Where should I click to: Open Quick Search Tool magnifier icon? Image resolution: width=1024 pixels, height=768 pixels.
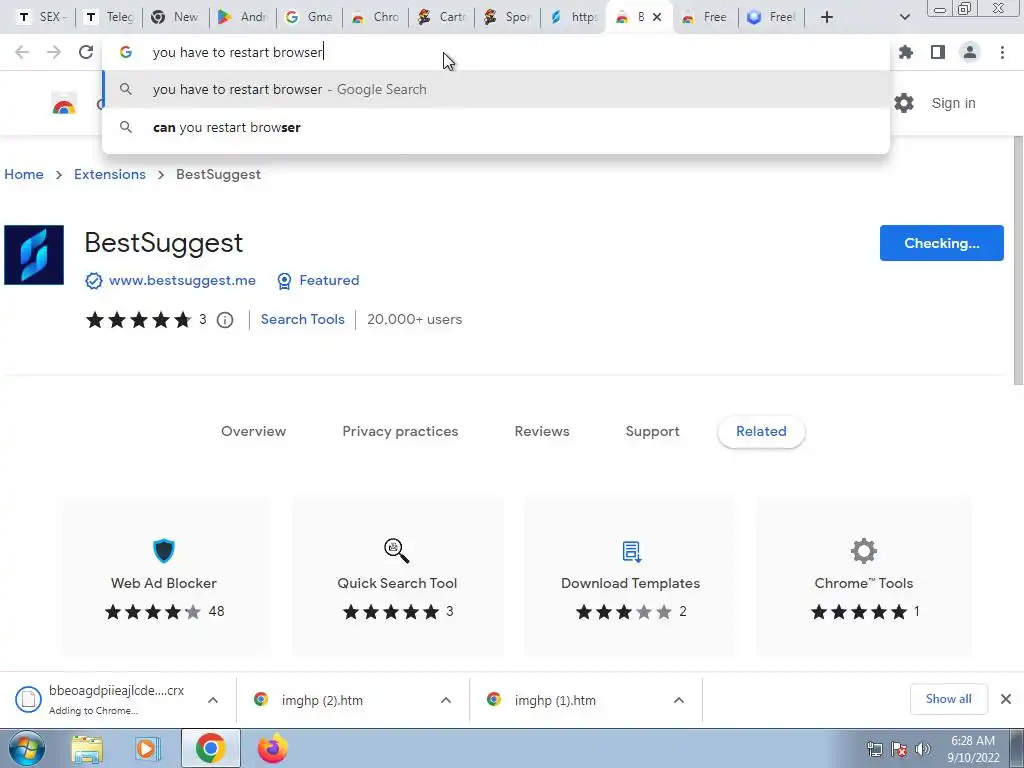coord(396,551)
